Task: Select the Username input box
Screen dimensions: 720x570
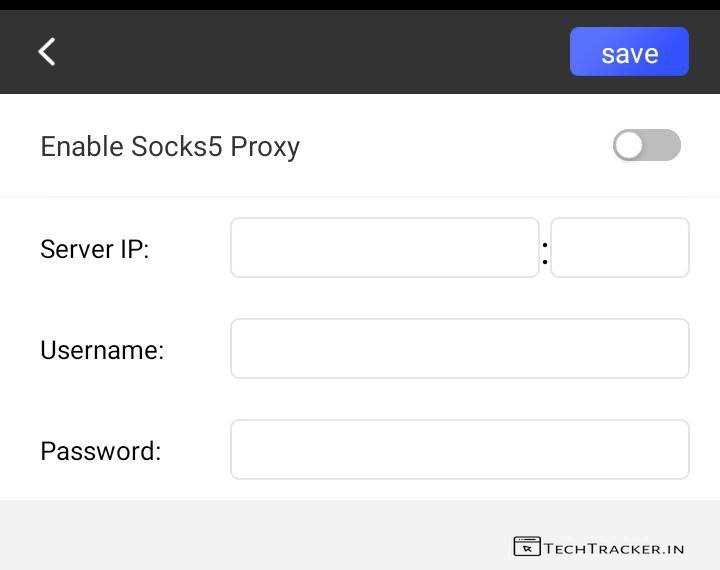Action: click(459, 349)
